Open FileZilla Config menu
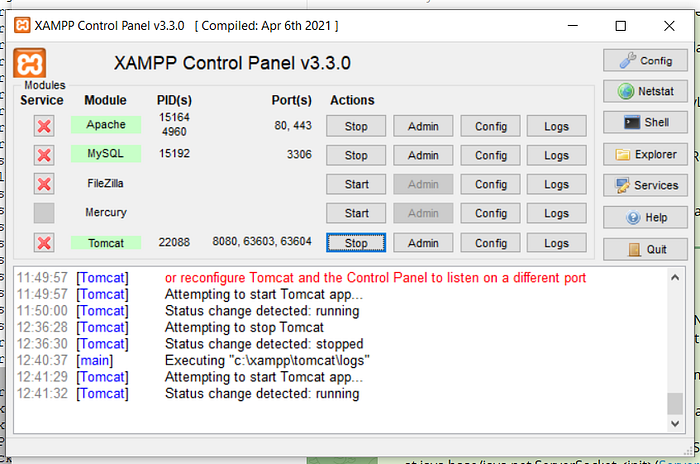The width and height of the screenshot is (700, 464). coord(490,184)
